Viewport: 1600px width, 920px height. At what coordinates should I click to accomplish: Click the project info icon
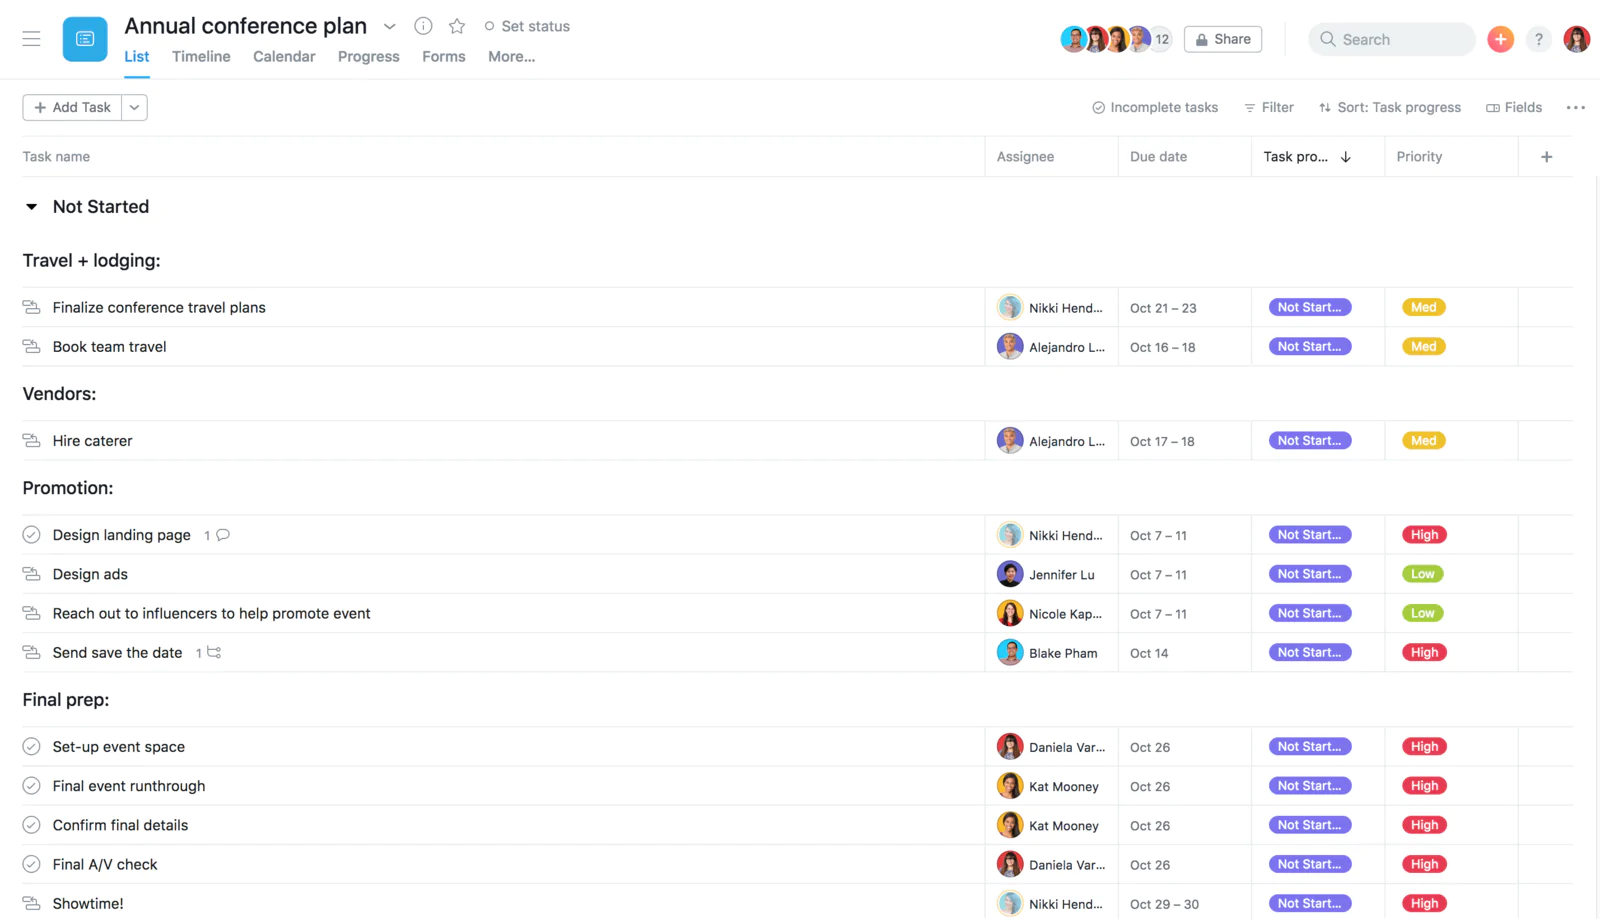(423, 26)
